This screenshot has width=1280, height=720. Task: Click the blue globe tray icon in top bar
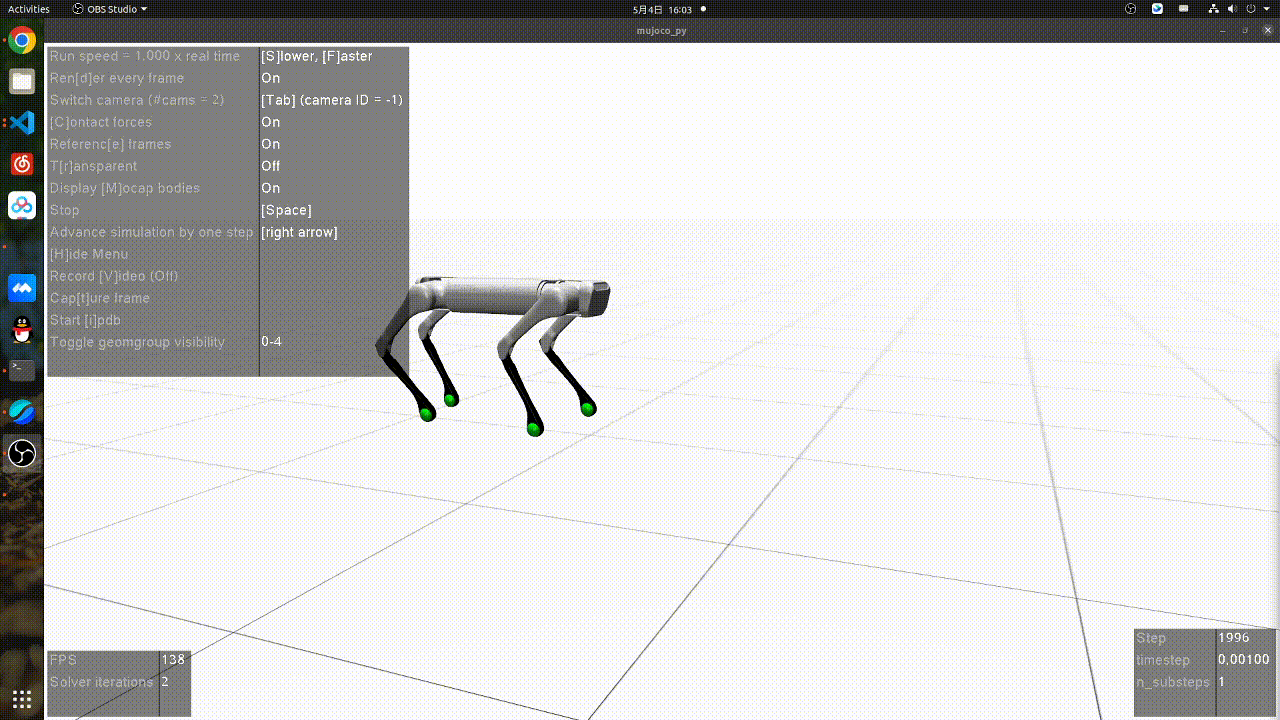(1157, 9)
